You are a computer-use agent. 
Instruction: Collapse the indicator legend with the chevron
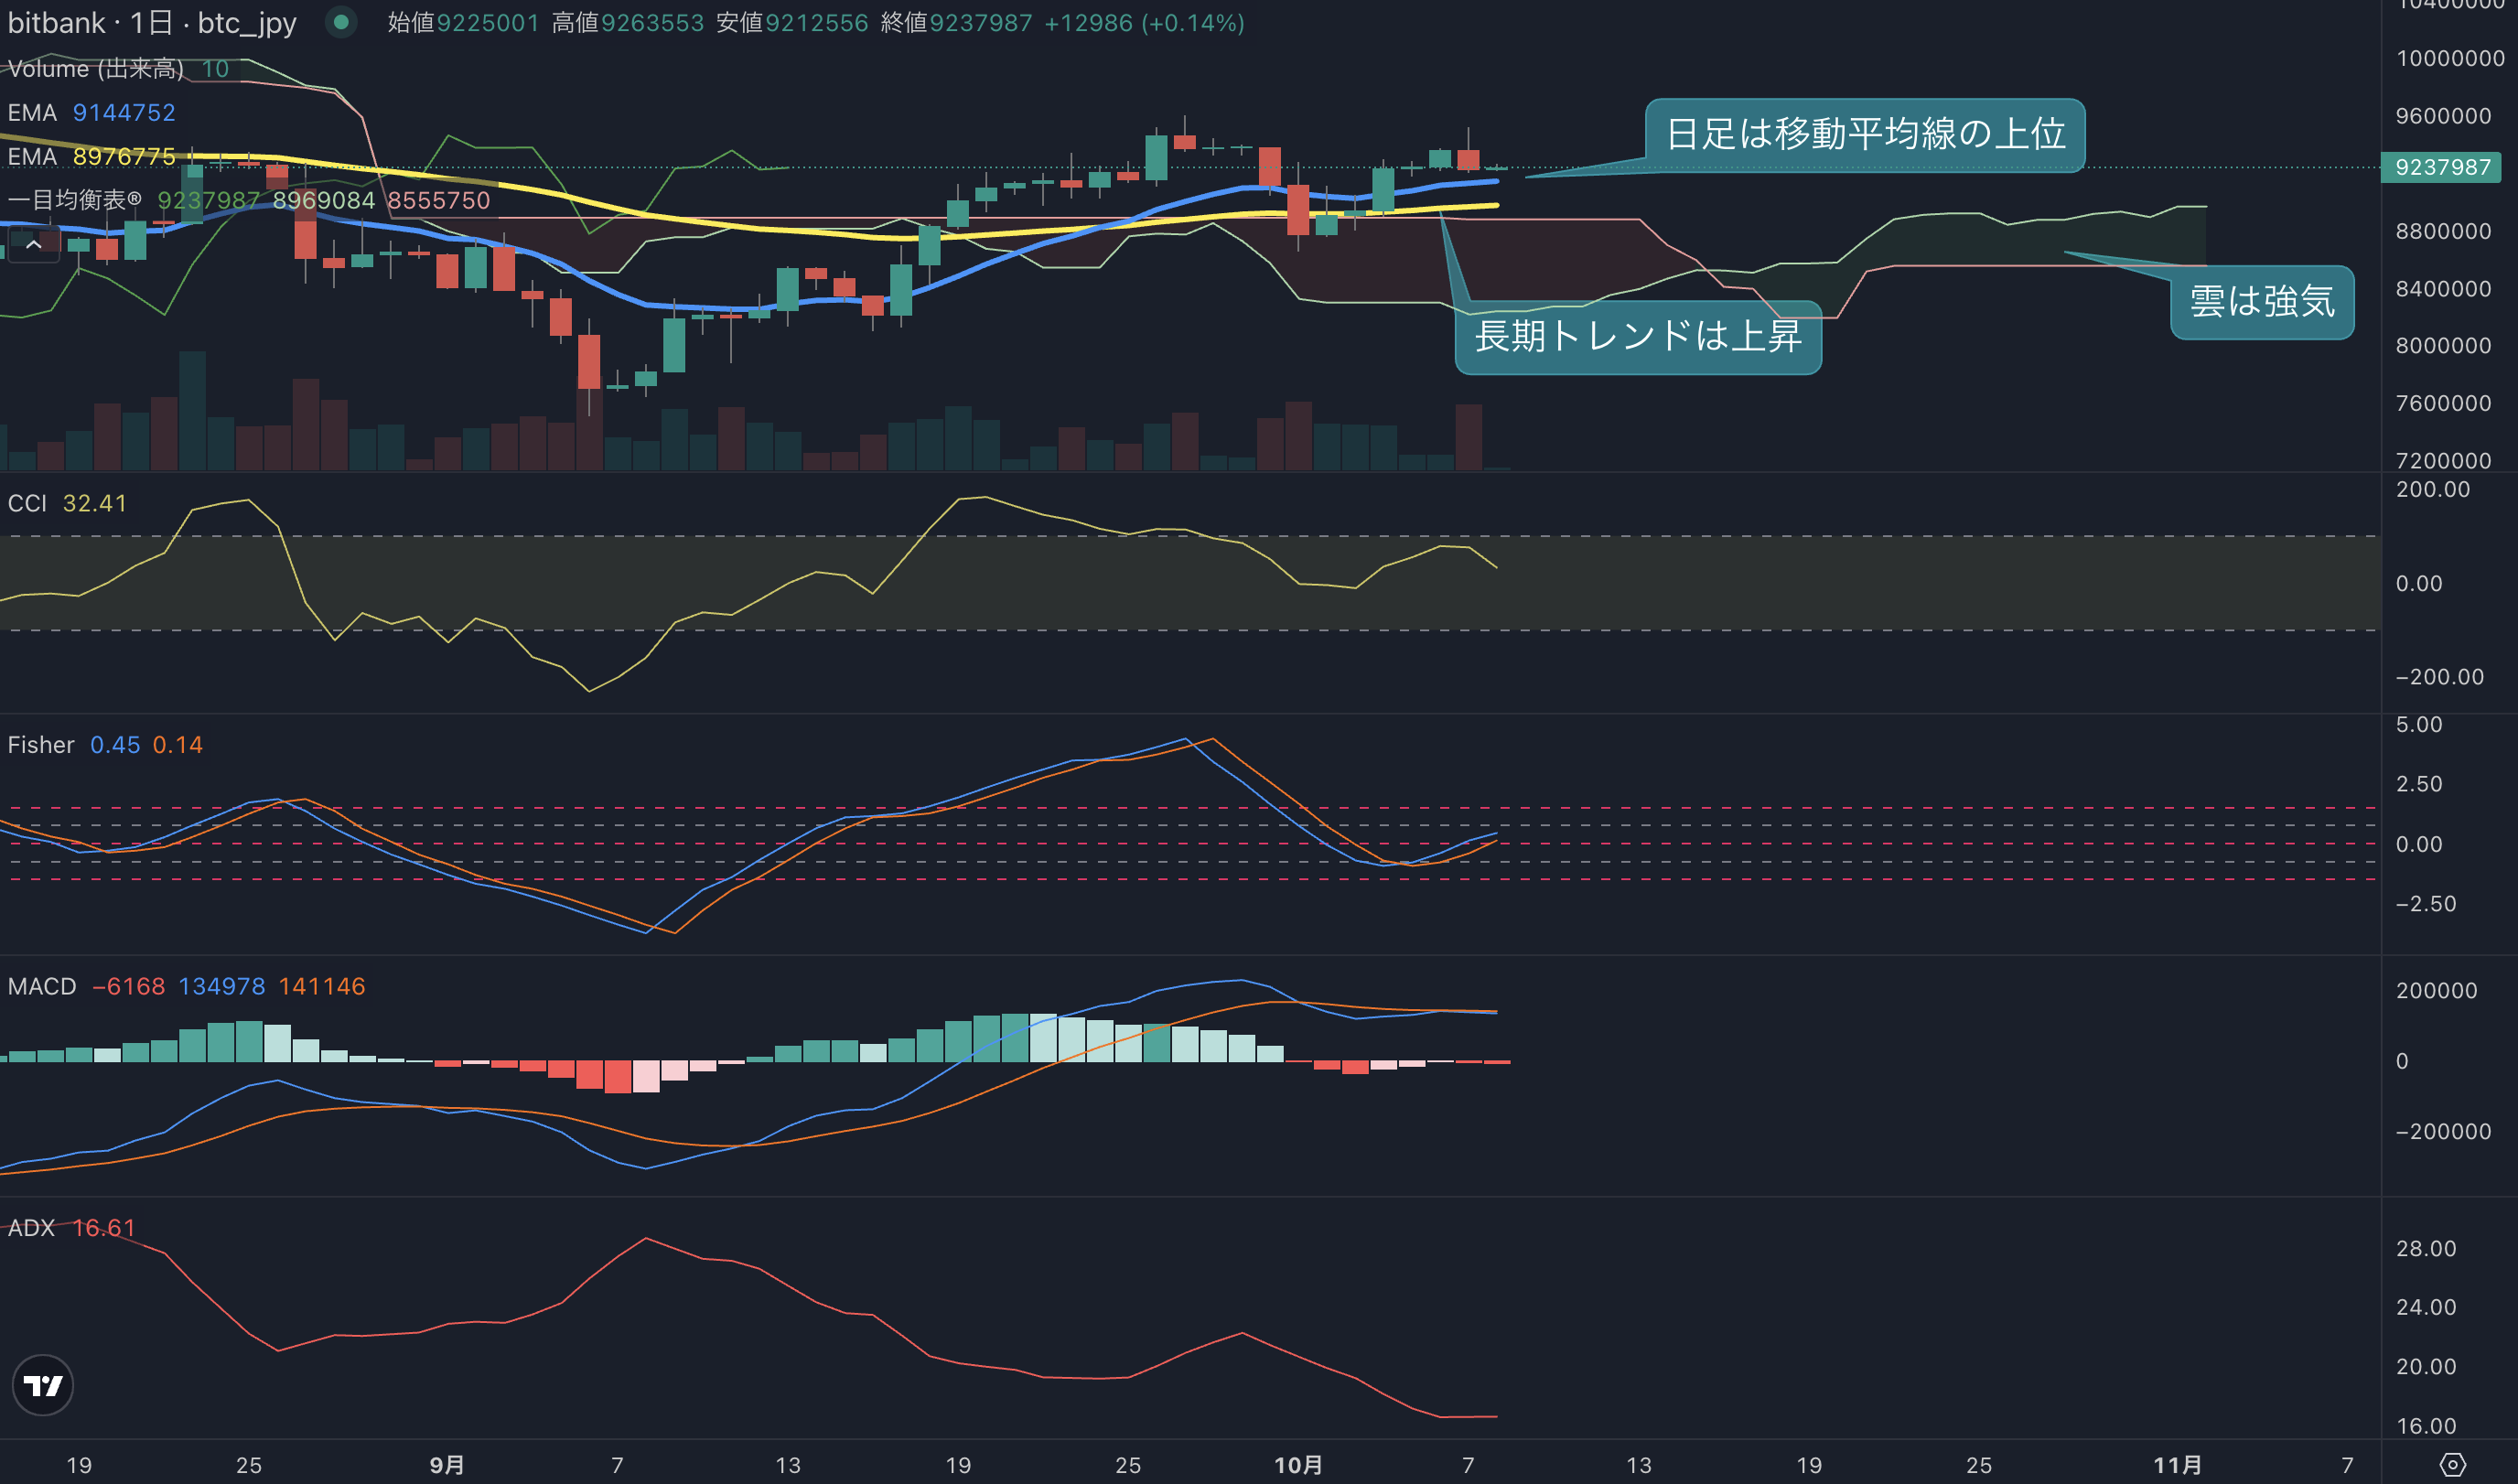coord(33,245)
